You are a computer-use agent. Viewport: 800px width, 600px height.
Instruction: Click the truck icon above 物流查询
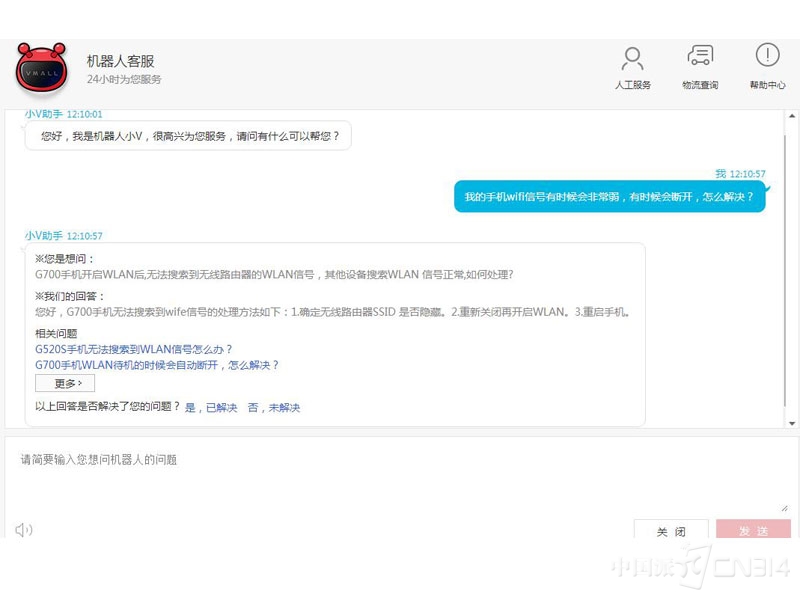[x=700, y=55]
